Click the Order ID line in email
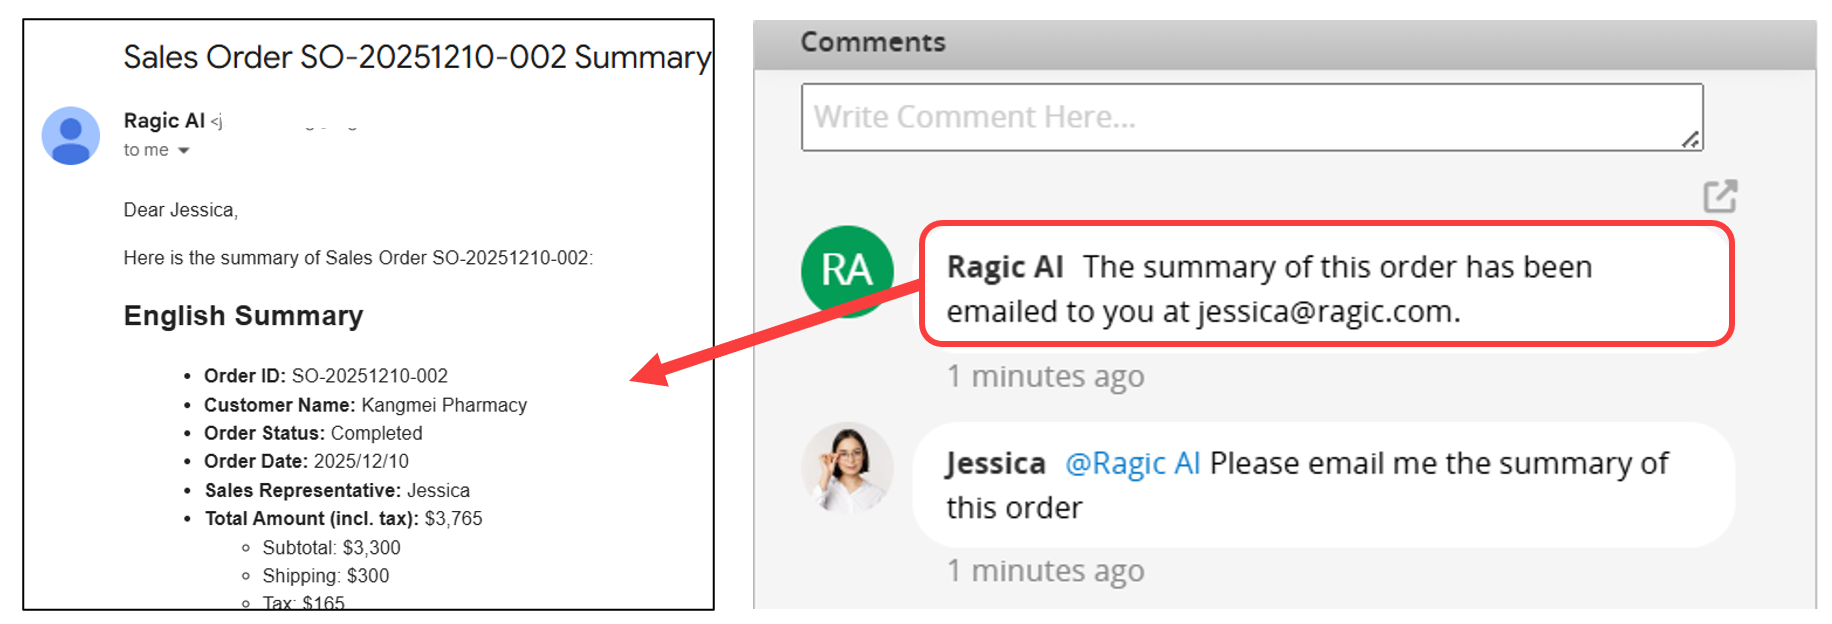The height and width of the screenshot is (624, 1832). coord(325,376)
